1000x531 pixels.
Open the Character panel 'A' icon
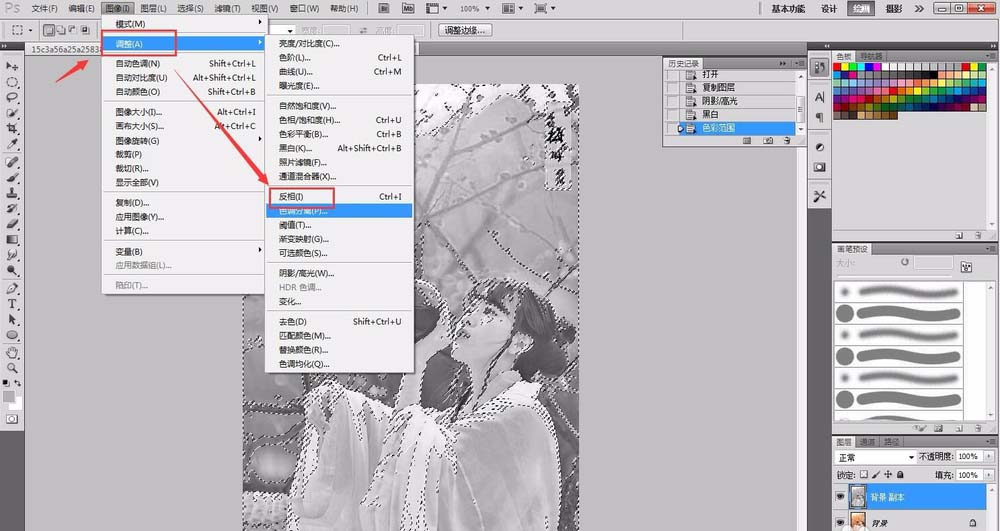pyautogui.click(x=820, y=97)
